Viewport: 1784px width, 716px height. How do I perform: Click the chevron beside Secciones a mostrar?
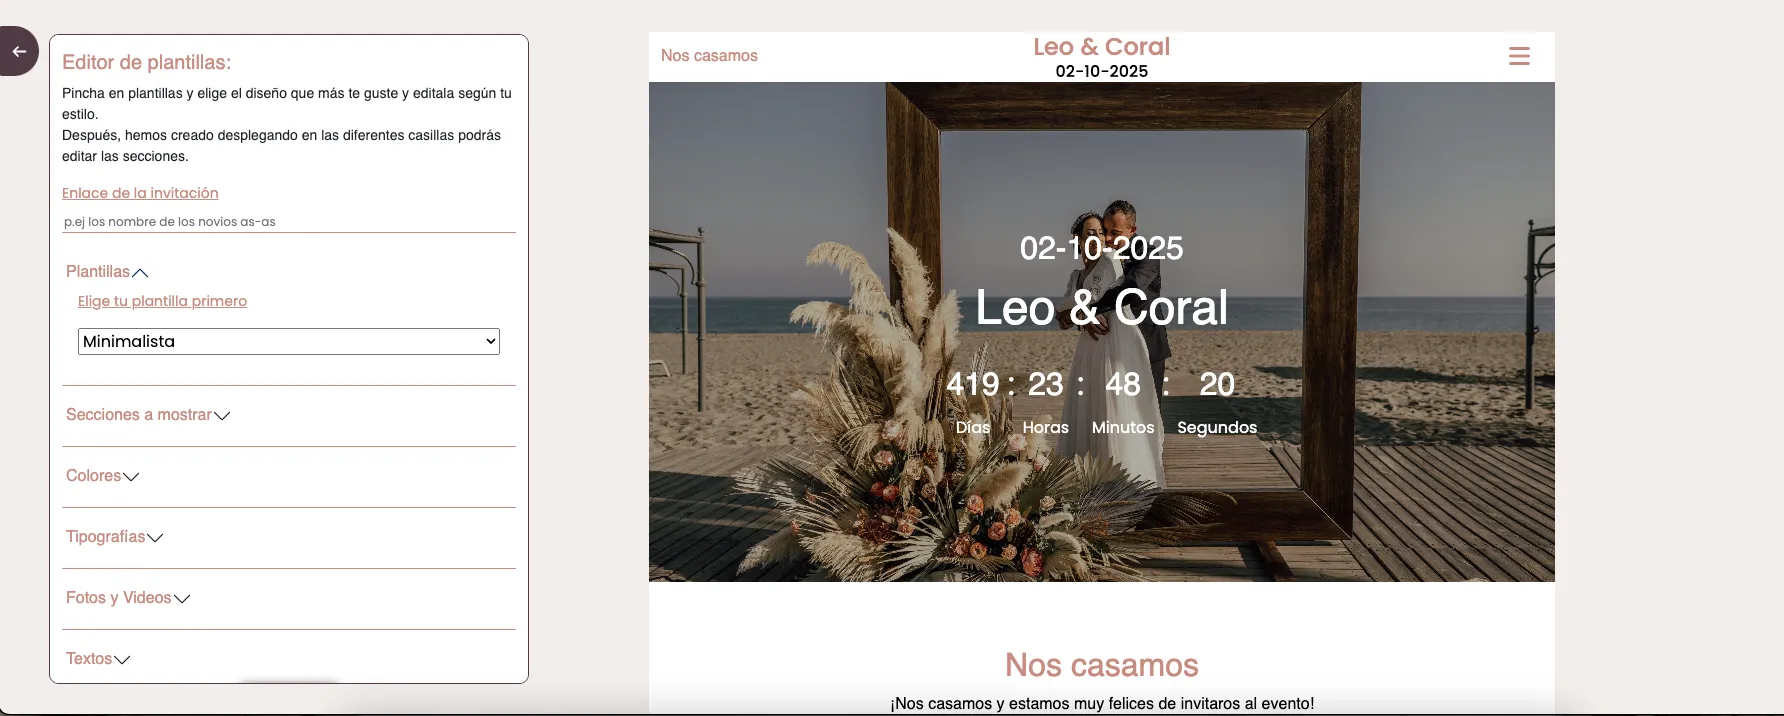click(x=222, y=416)
